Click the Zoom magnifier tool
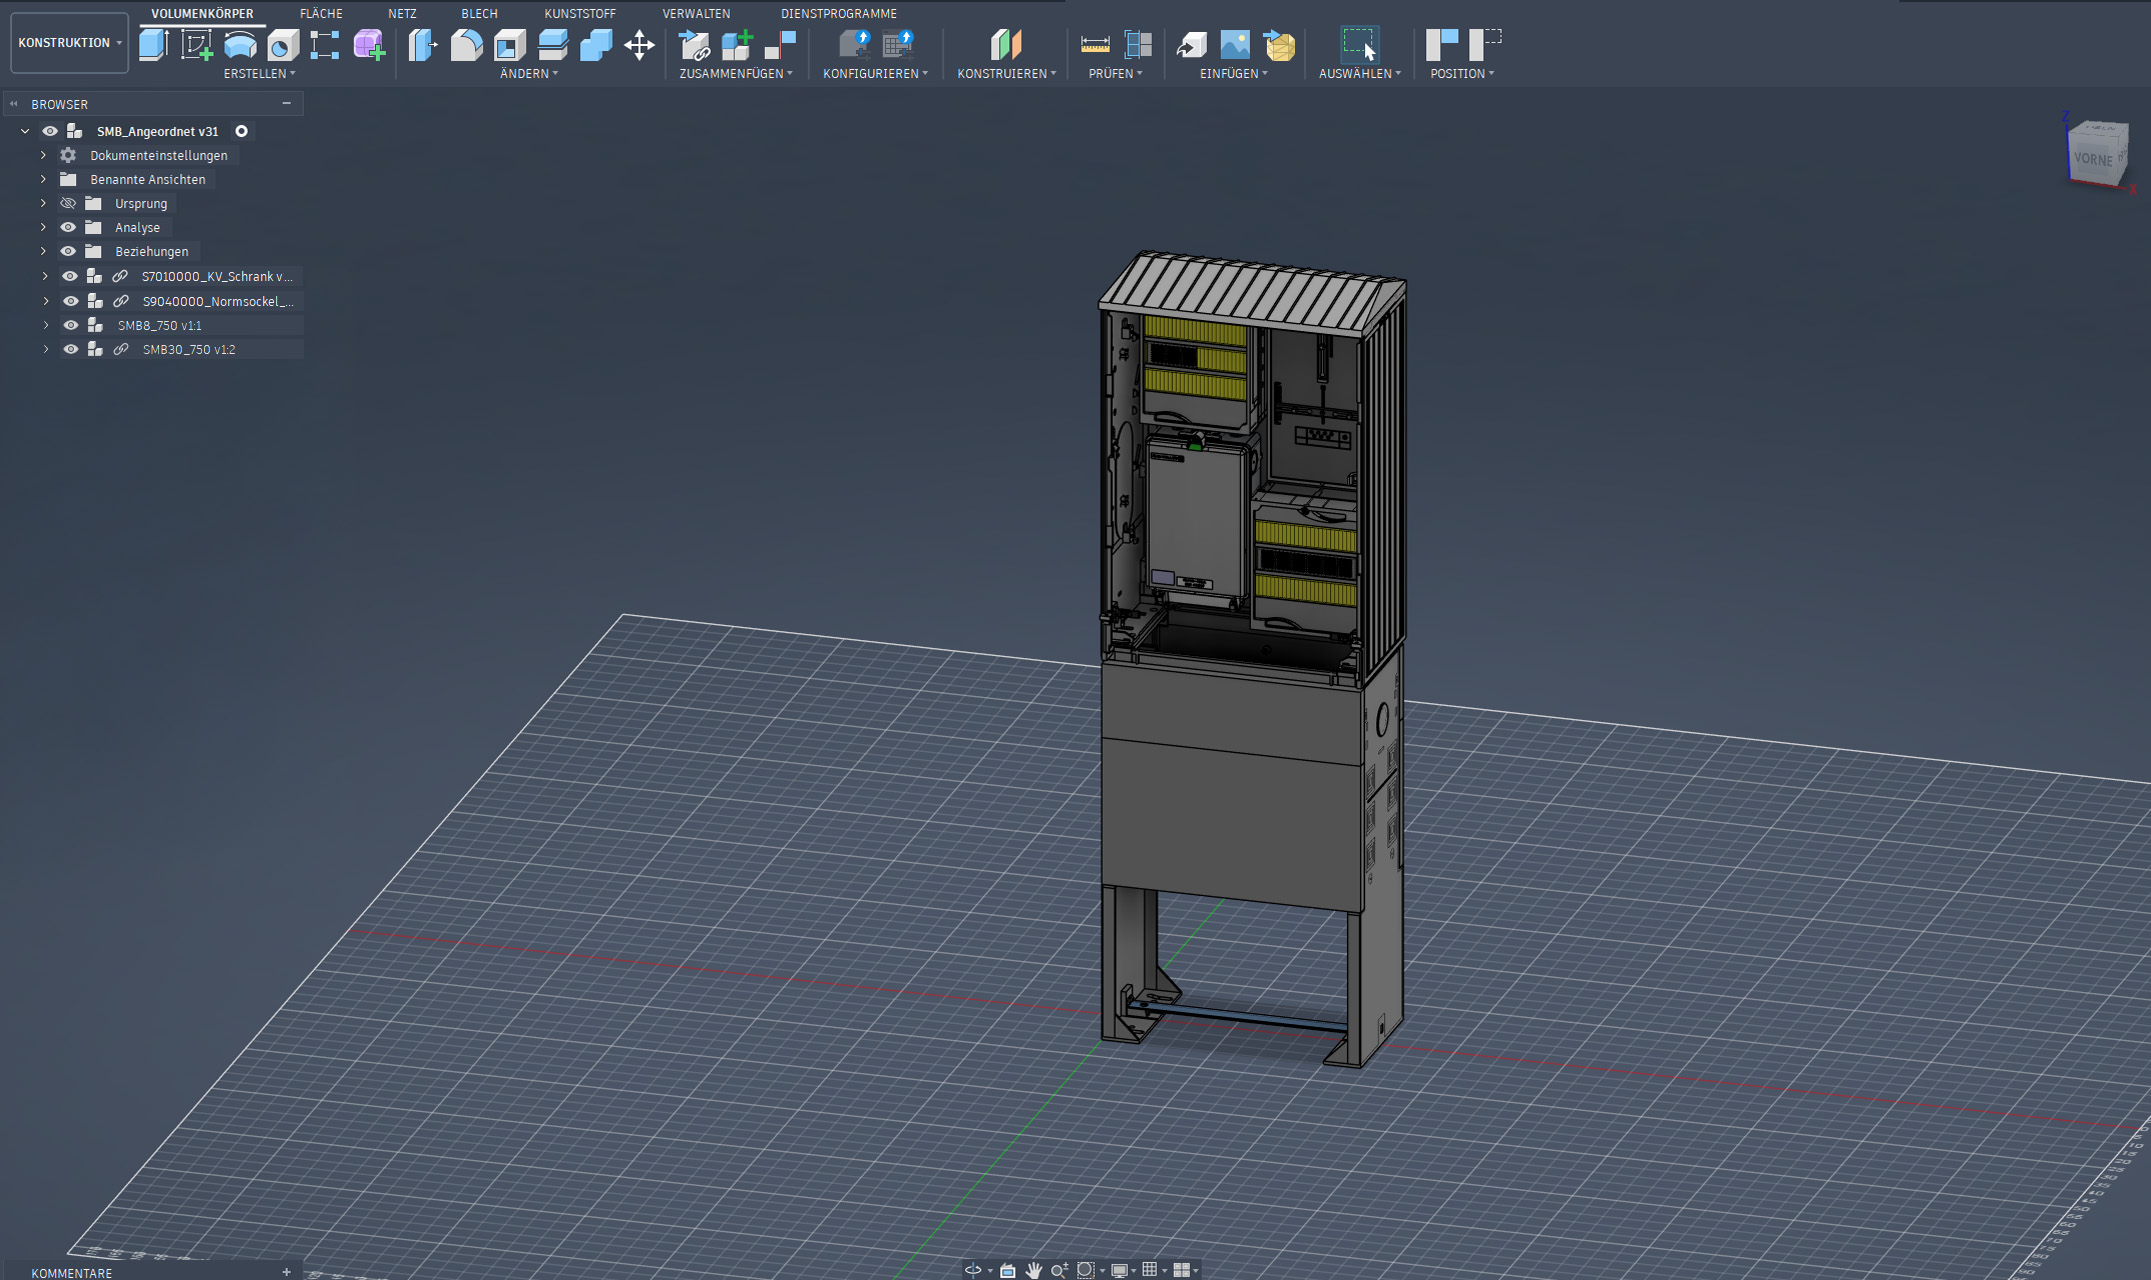Screen dimensions: 2151x1280 tap(1059, 1270)
